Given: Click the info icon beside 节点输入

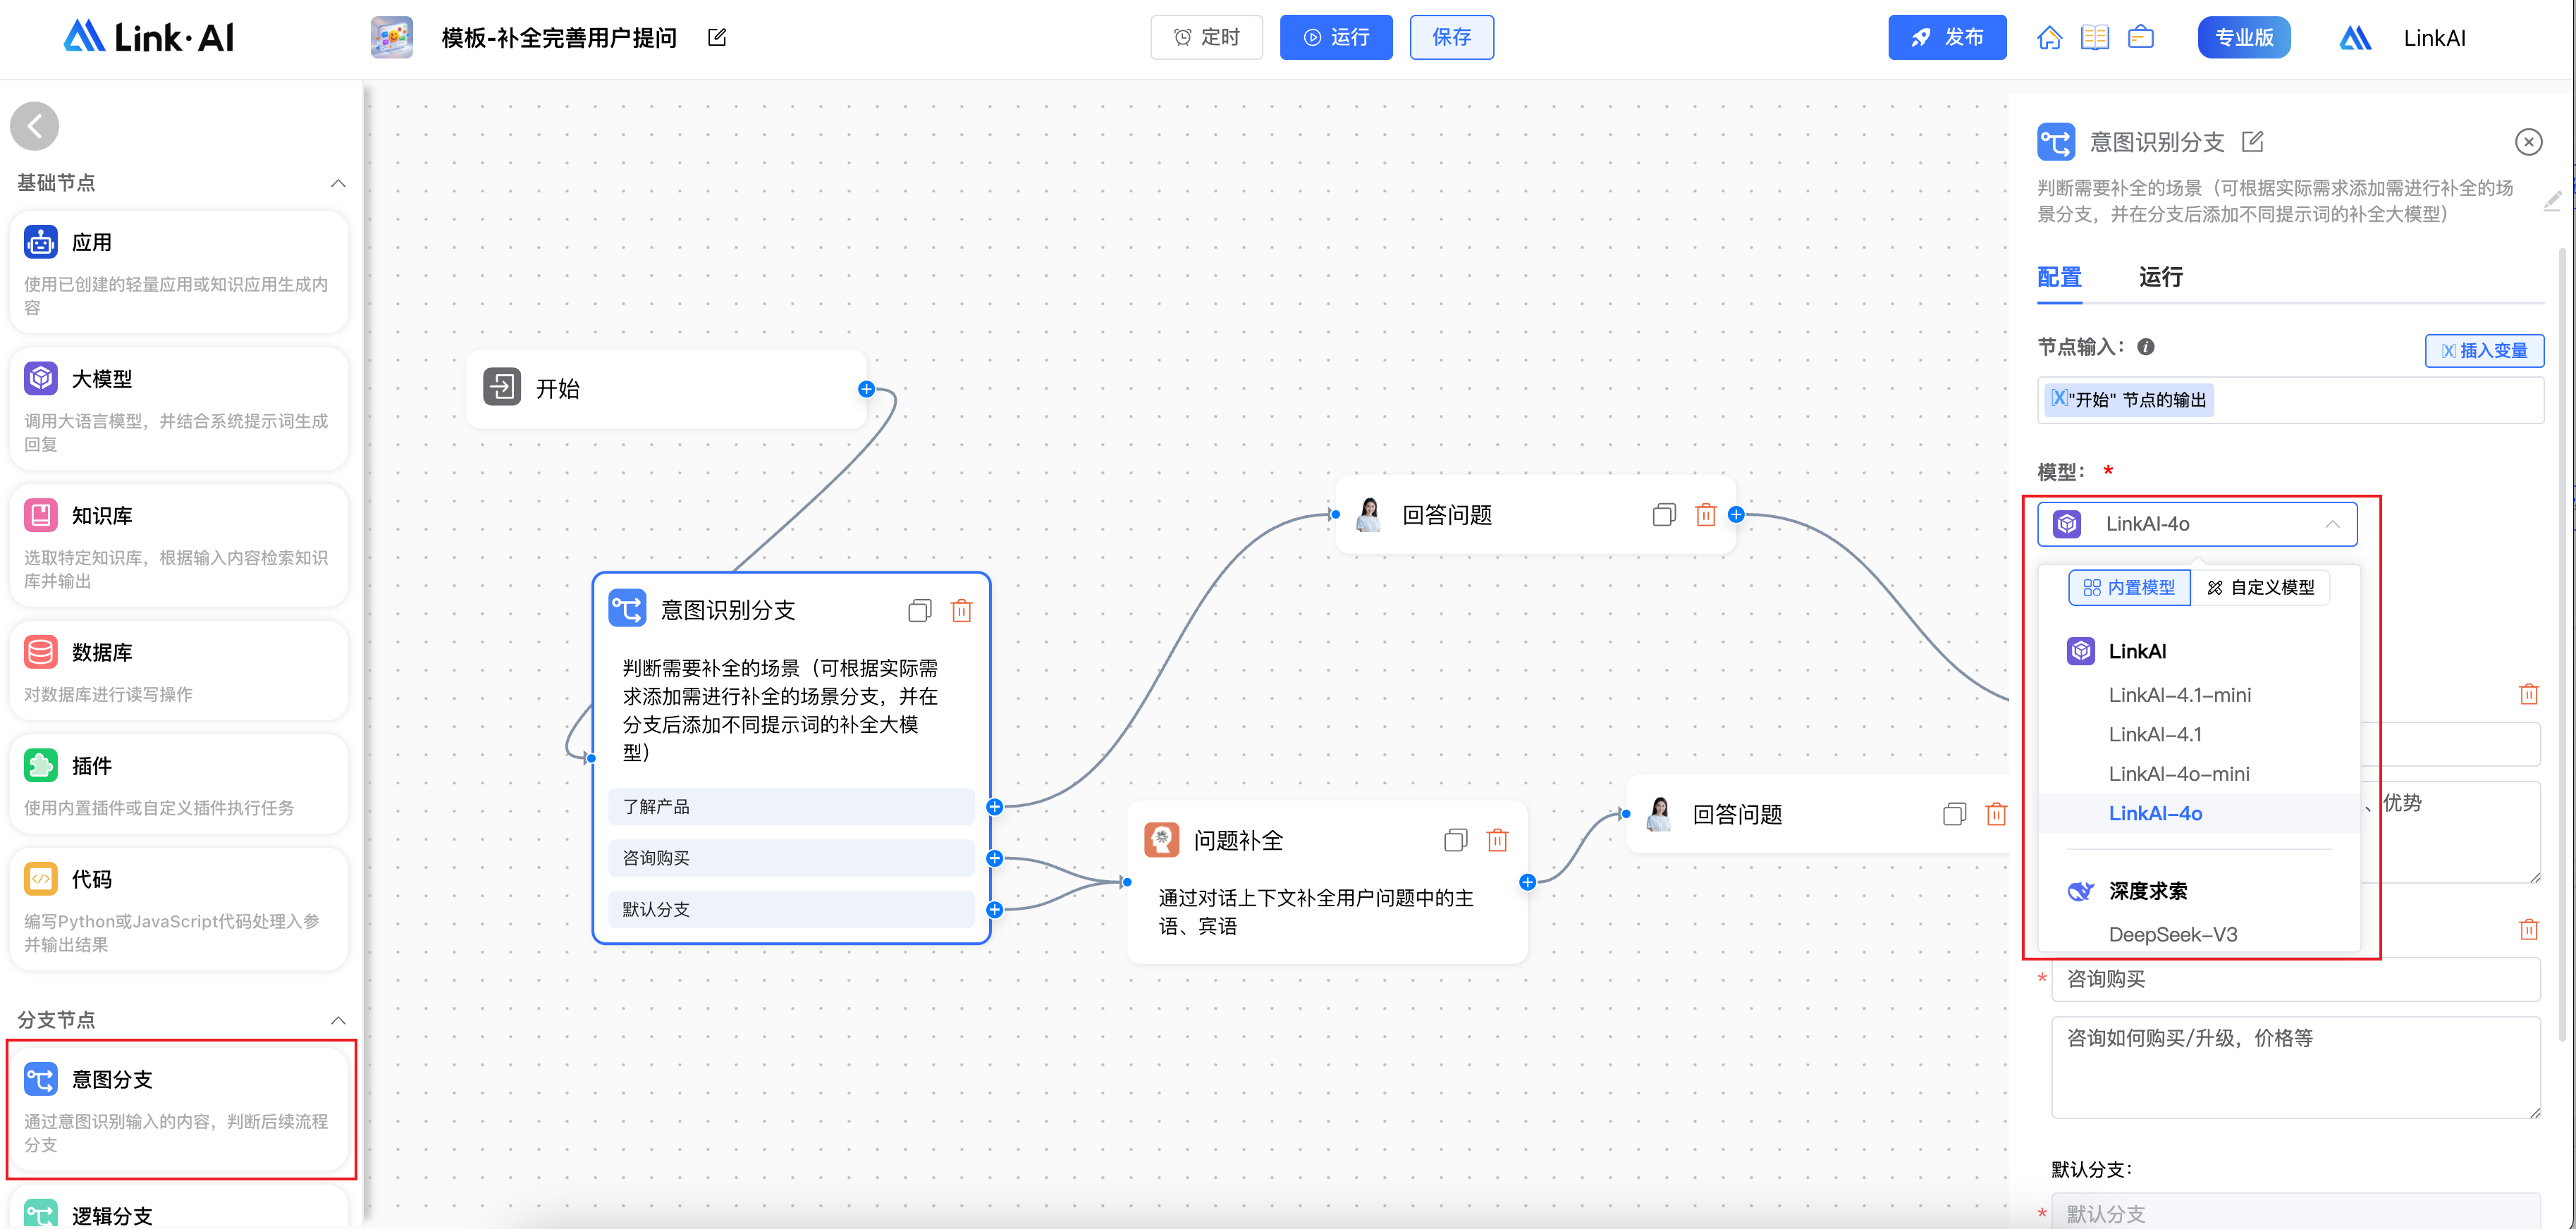Looking at the screenshot, I should coord(2146,347).
